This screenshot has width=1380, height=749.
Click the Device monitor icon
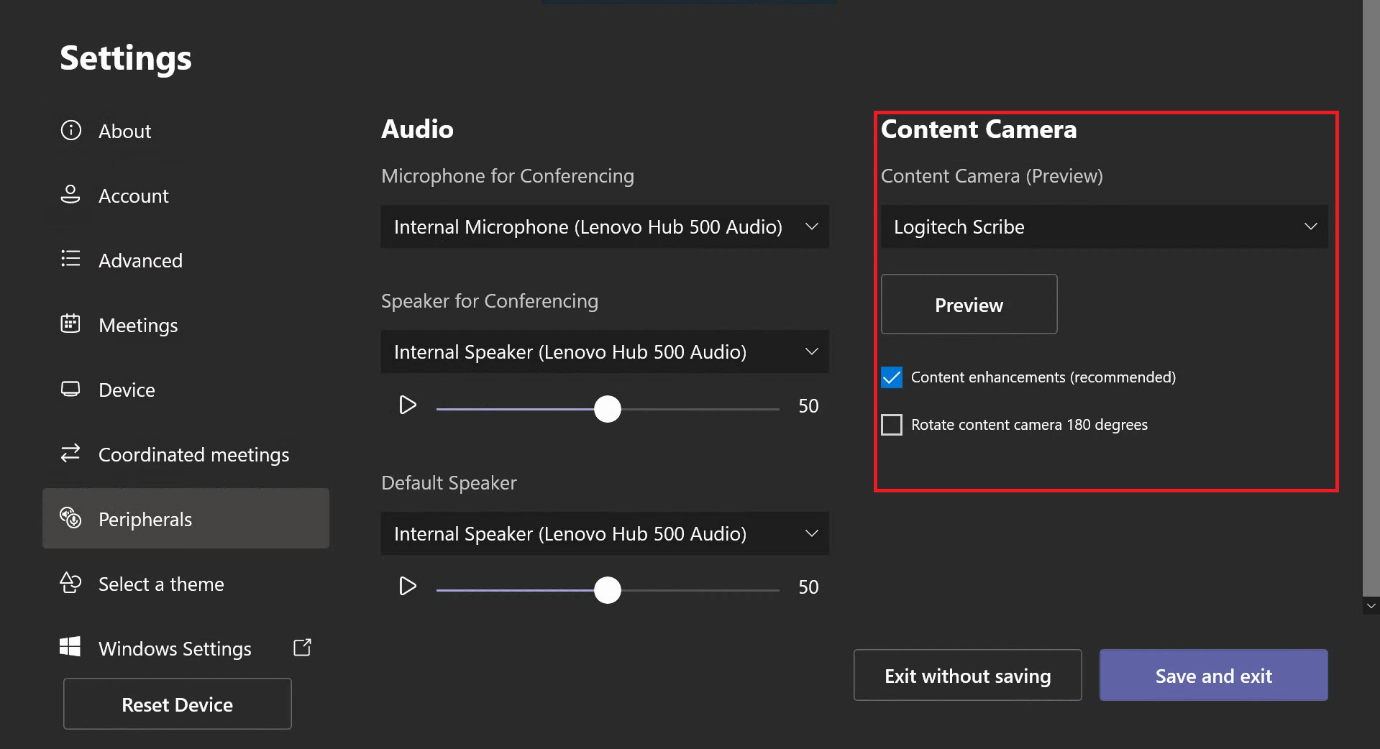[x=70, y=389]
